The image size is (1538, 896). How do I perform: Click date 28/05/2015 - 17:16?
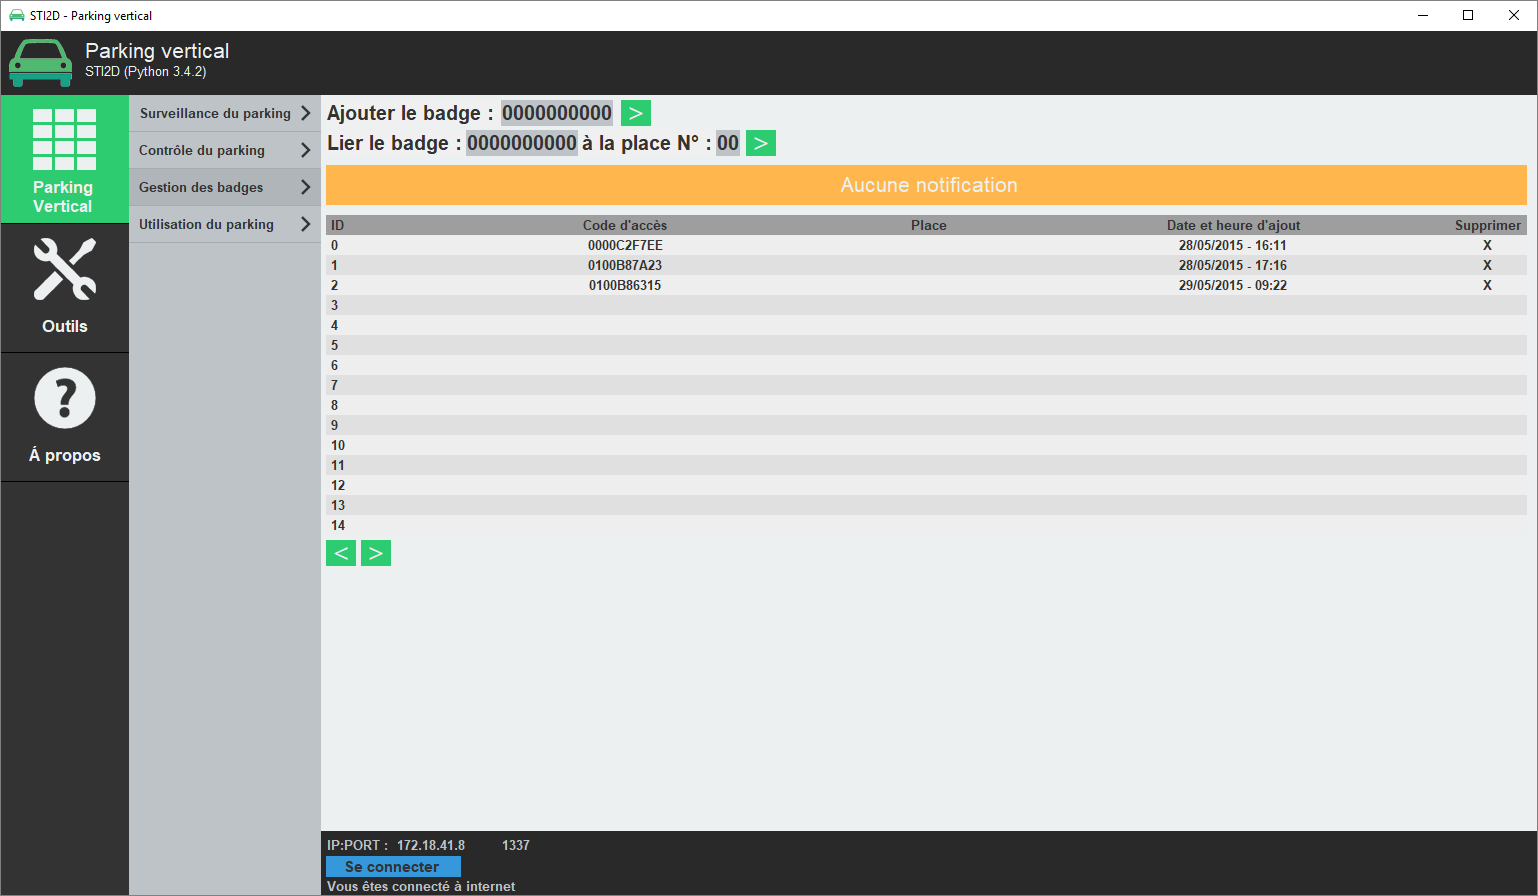tap(1233, 265)
